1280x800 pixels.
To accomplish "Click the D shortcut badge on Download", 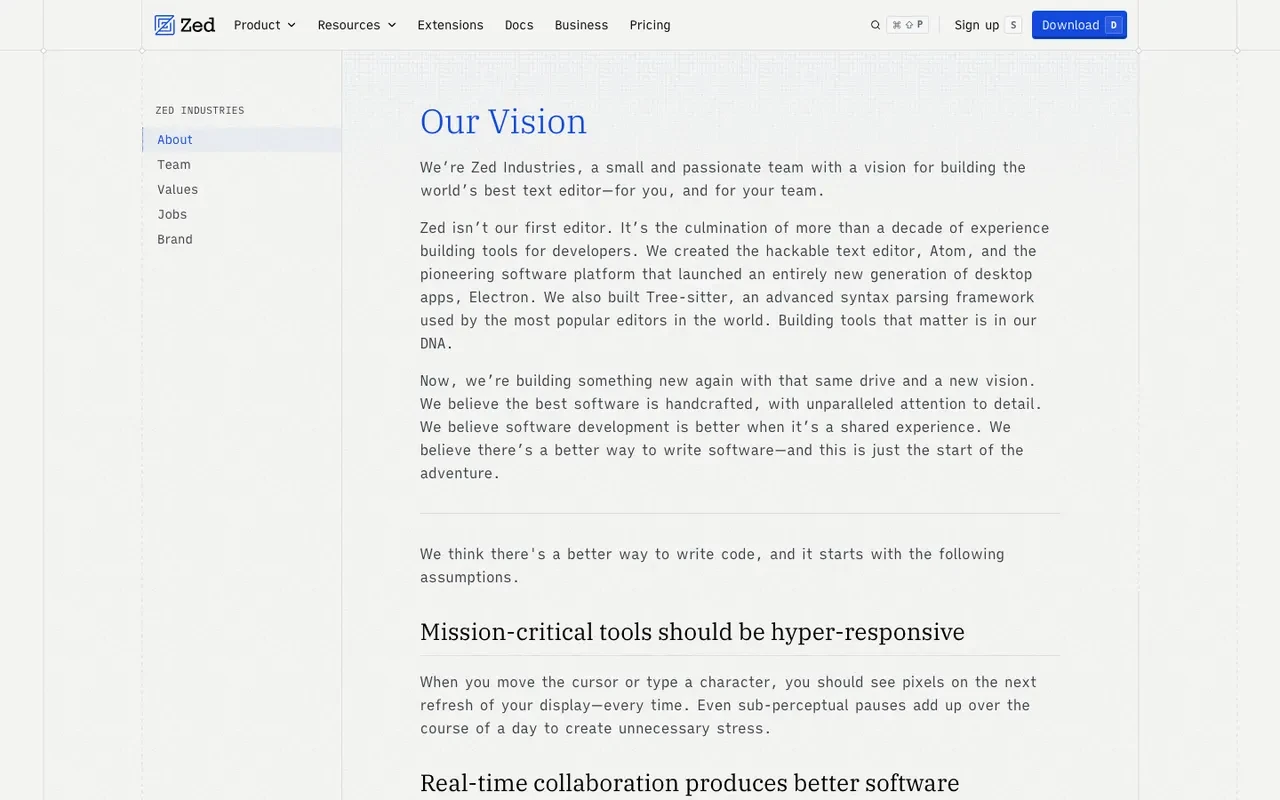I will (x=1113, y=25).
